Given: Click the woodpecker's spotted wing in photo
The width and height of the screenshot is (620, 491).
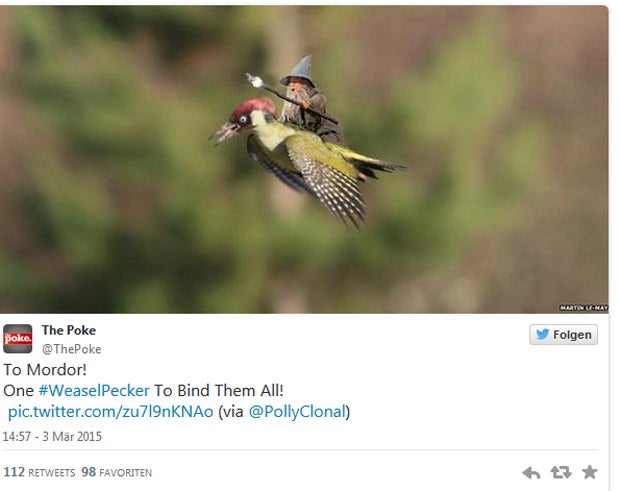Looking at the screenshot, I should tap(330, 184).
